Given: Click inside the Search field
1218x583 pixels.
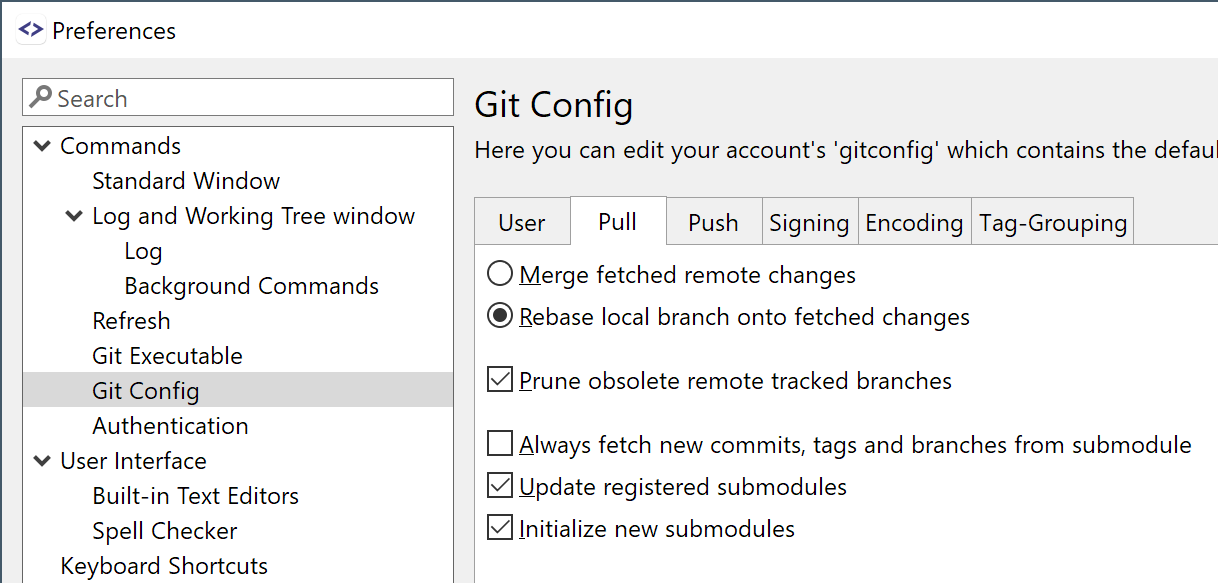Looking at the screenshot, I should (200, 97).
